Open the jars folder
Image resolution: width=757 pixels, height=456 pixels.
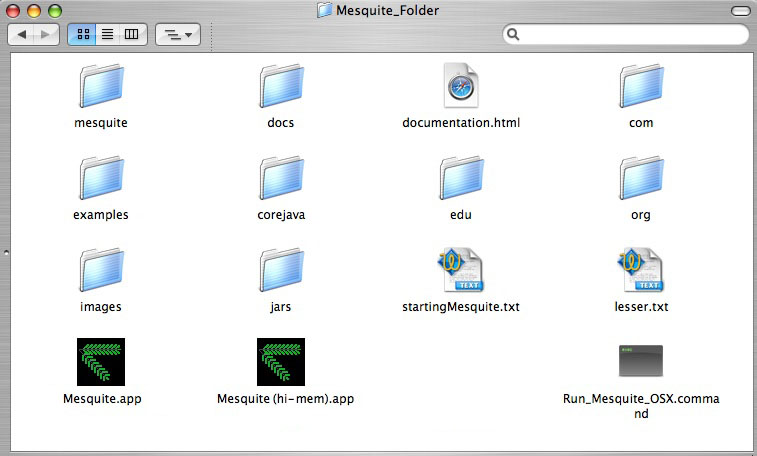pyautogui.click(x=281, y=270)
